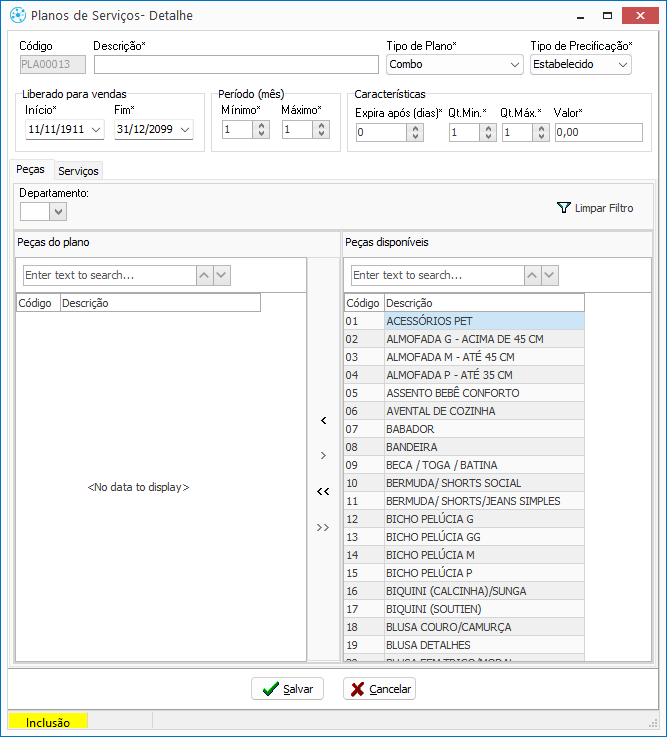The height and width of the screenshot is (737, 667).
Task: Click the Valor input field
Action: click(x=598, y=133)
